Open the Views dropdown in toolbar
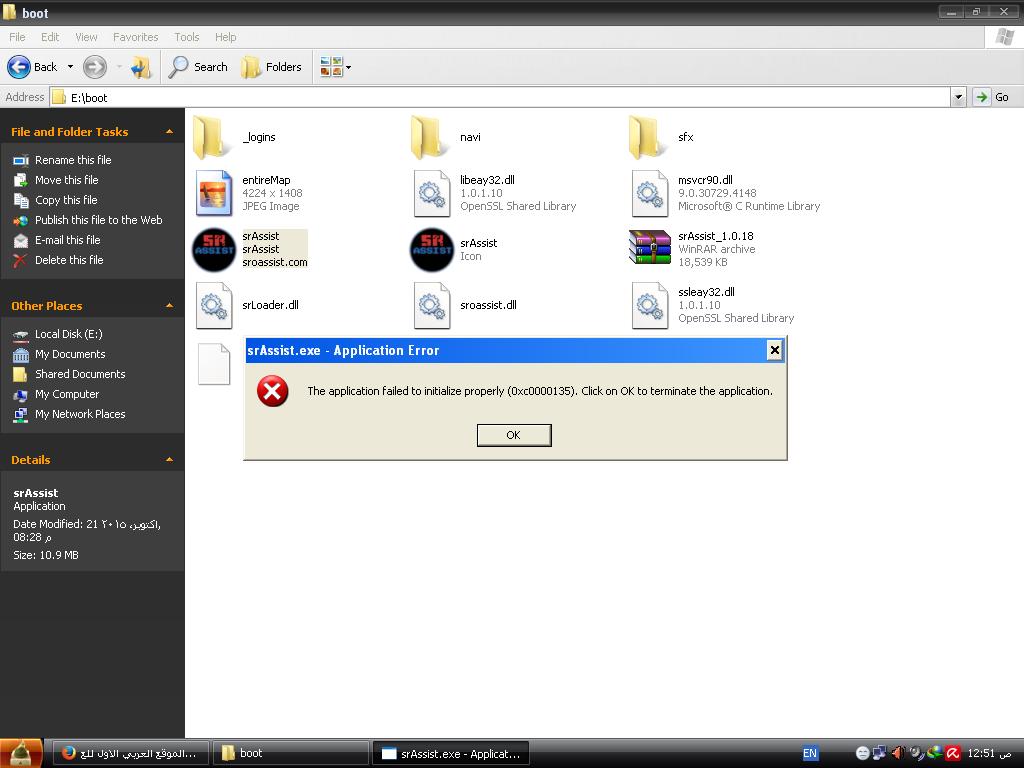Viewport: 1024px width, 768px height. click(335, 67)
